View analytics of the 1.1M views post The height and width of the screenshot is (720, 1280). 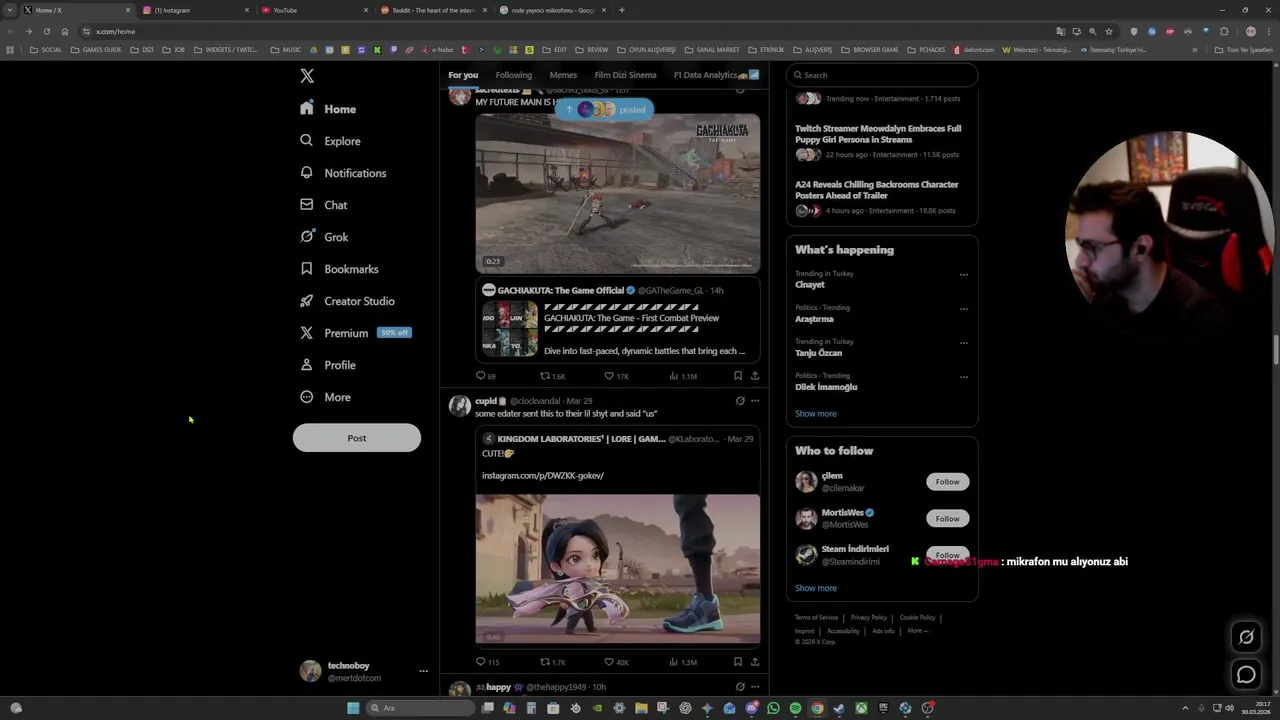pyautogui.click(x=683, y=376)
